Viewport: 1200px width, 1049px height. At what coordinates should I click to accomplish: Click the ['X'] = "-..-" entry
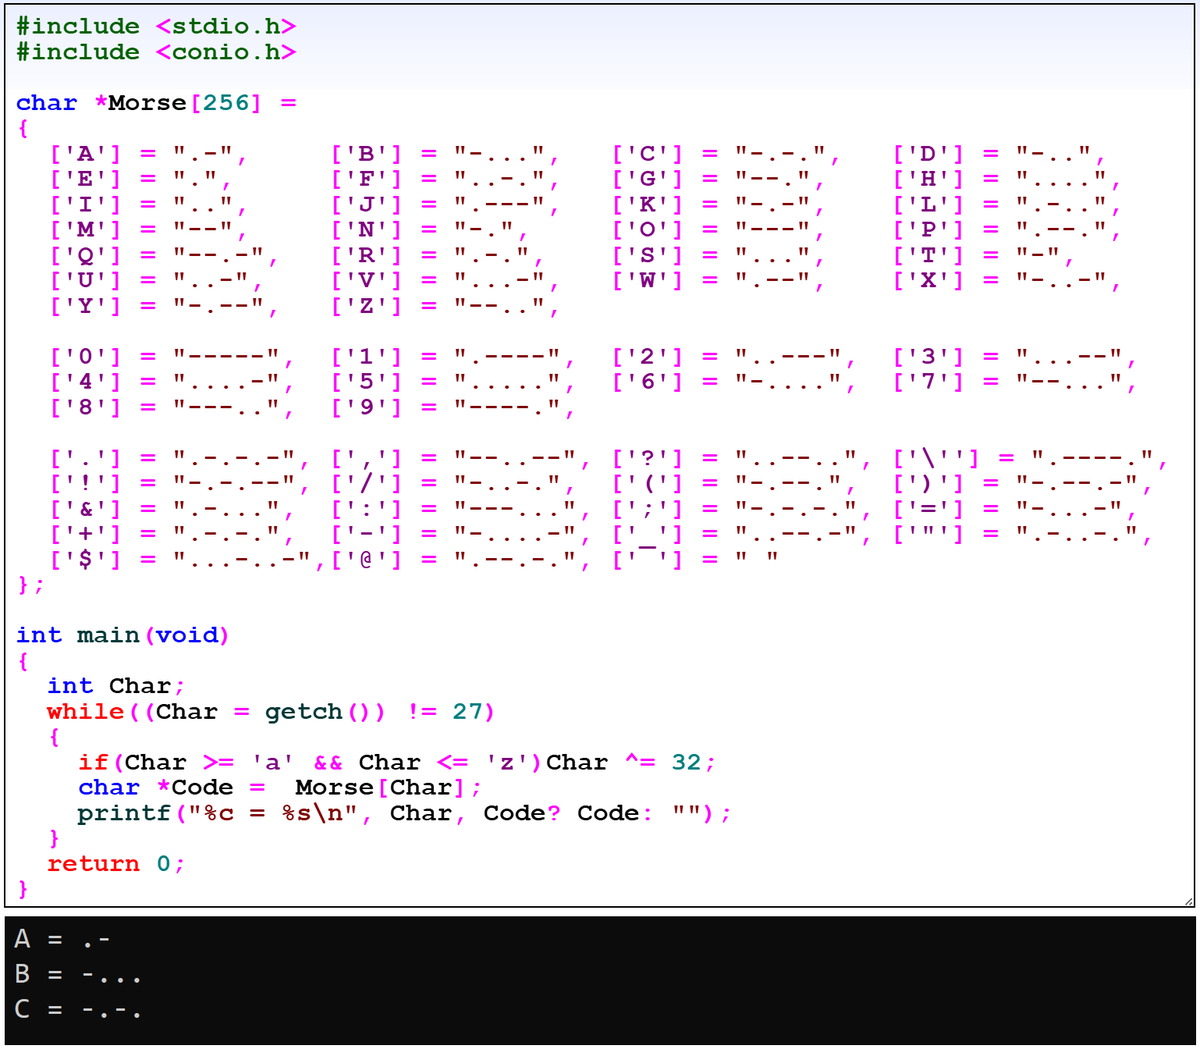tap(1007, 281)
